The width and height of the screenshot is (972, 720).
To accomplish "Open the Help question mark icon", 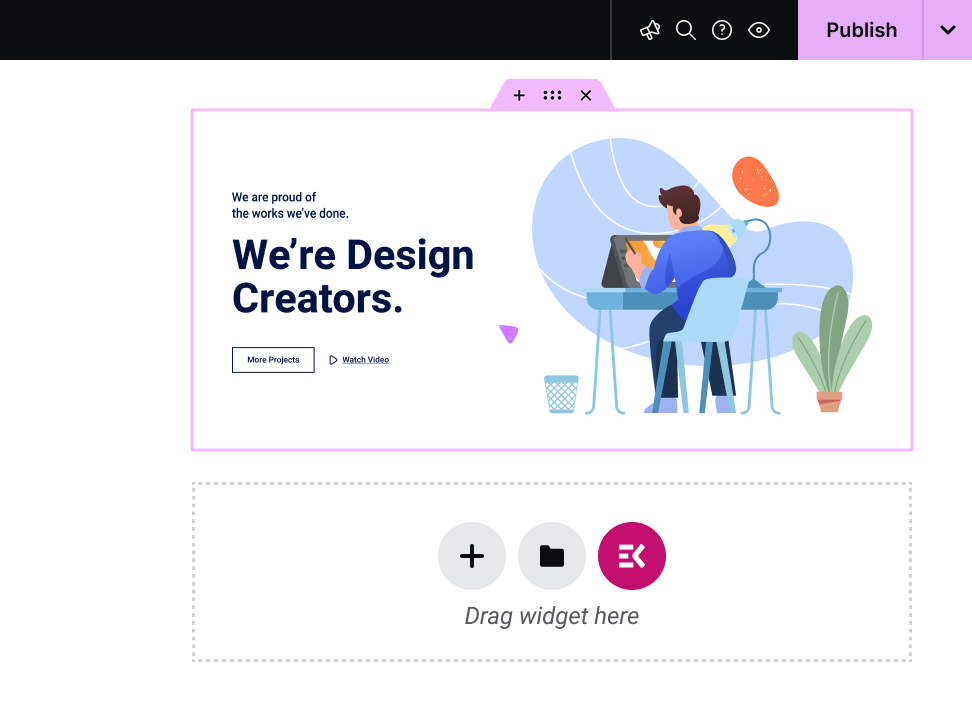I will [x=722, y=30].
